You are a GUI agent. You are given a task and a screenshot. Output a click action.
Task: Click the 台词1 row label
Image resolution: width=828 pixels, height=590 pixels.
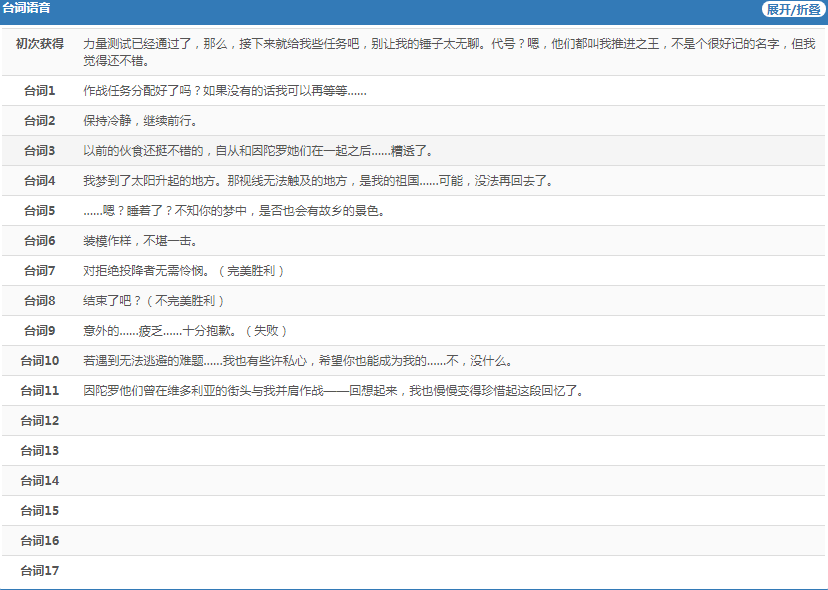click(40, 91)
